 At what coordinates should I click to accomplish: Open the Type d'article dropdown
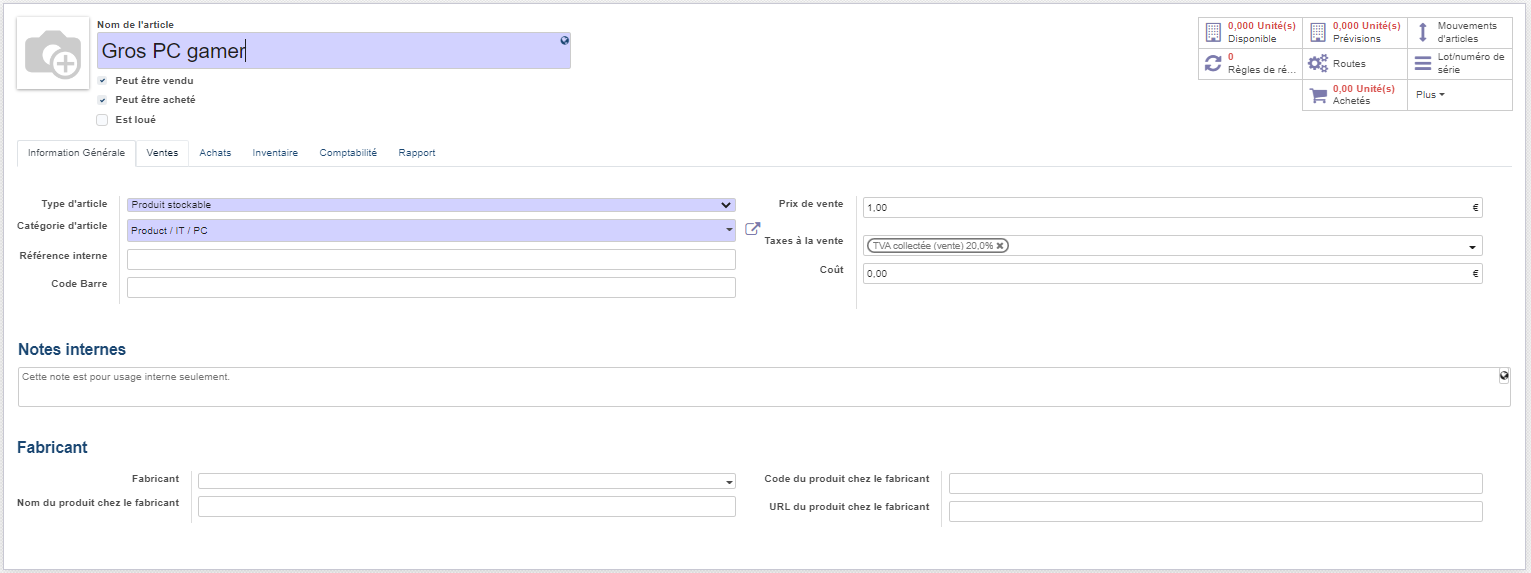point(431,205)
